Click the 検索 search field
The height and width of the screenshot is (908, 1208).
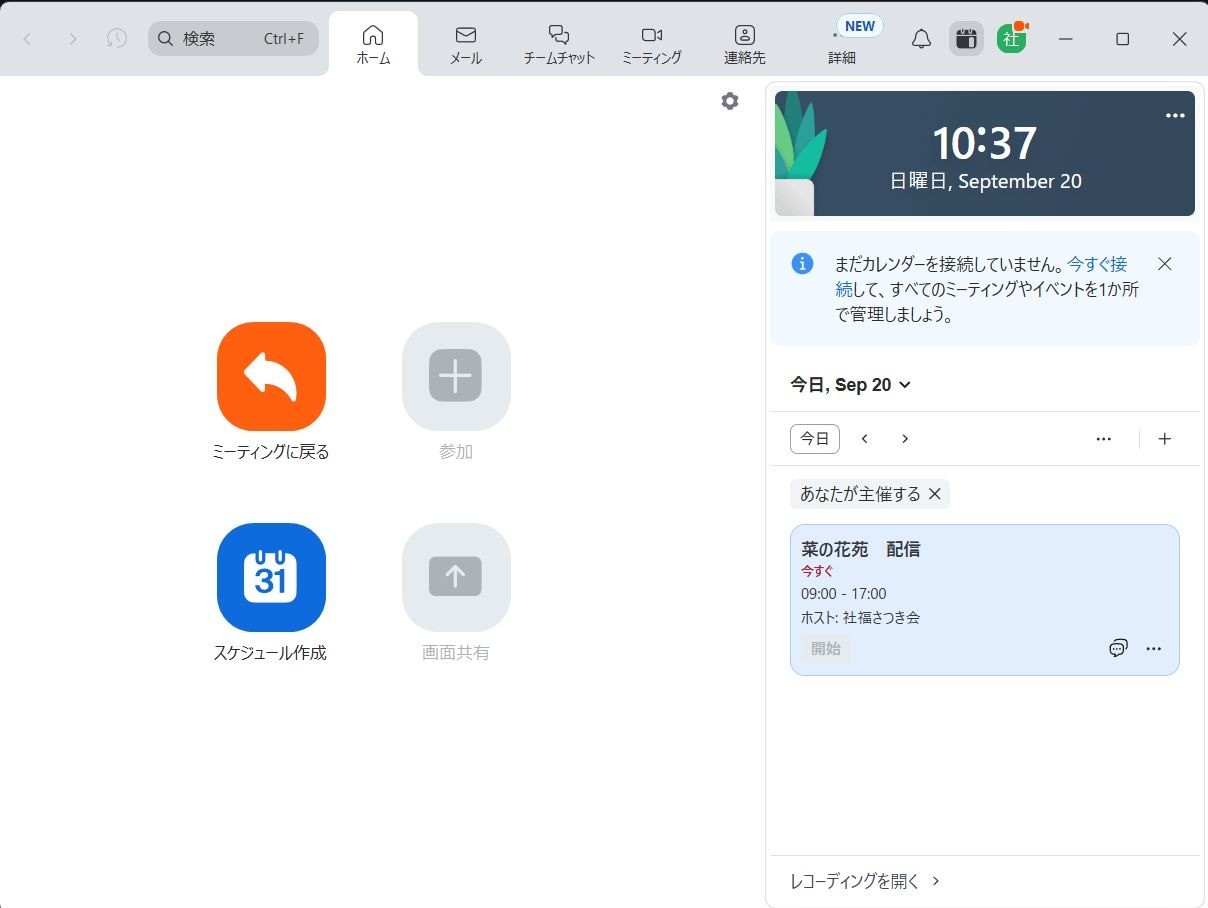coord(233,39)
